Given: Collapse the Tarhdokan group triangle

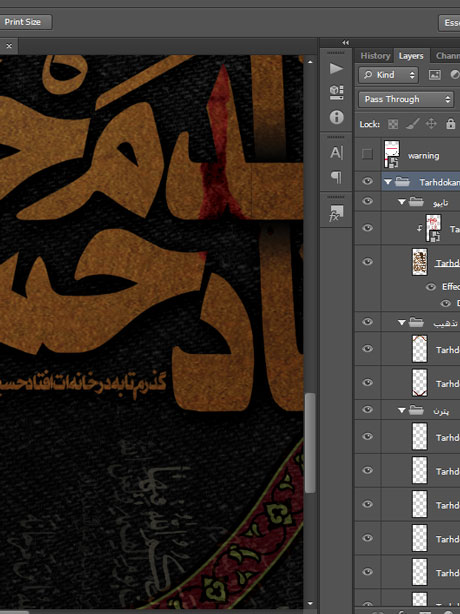Looking at the screenshot, I should (388, 182).
